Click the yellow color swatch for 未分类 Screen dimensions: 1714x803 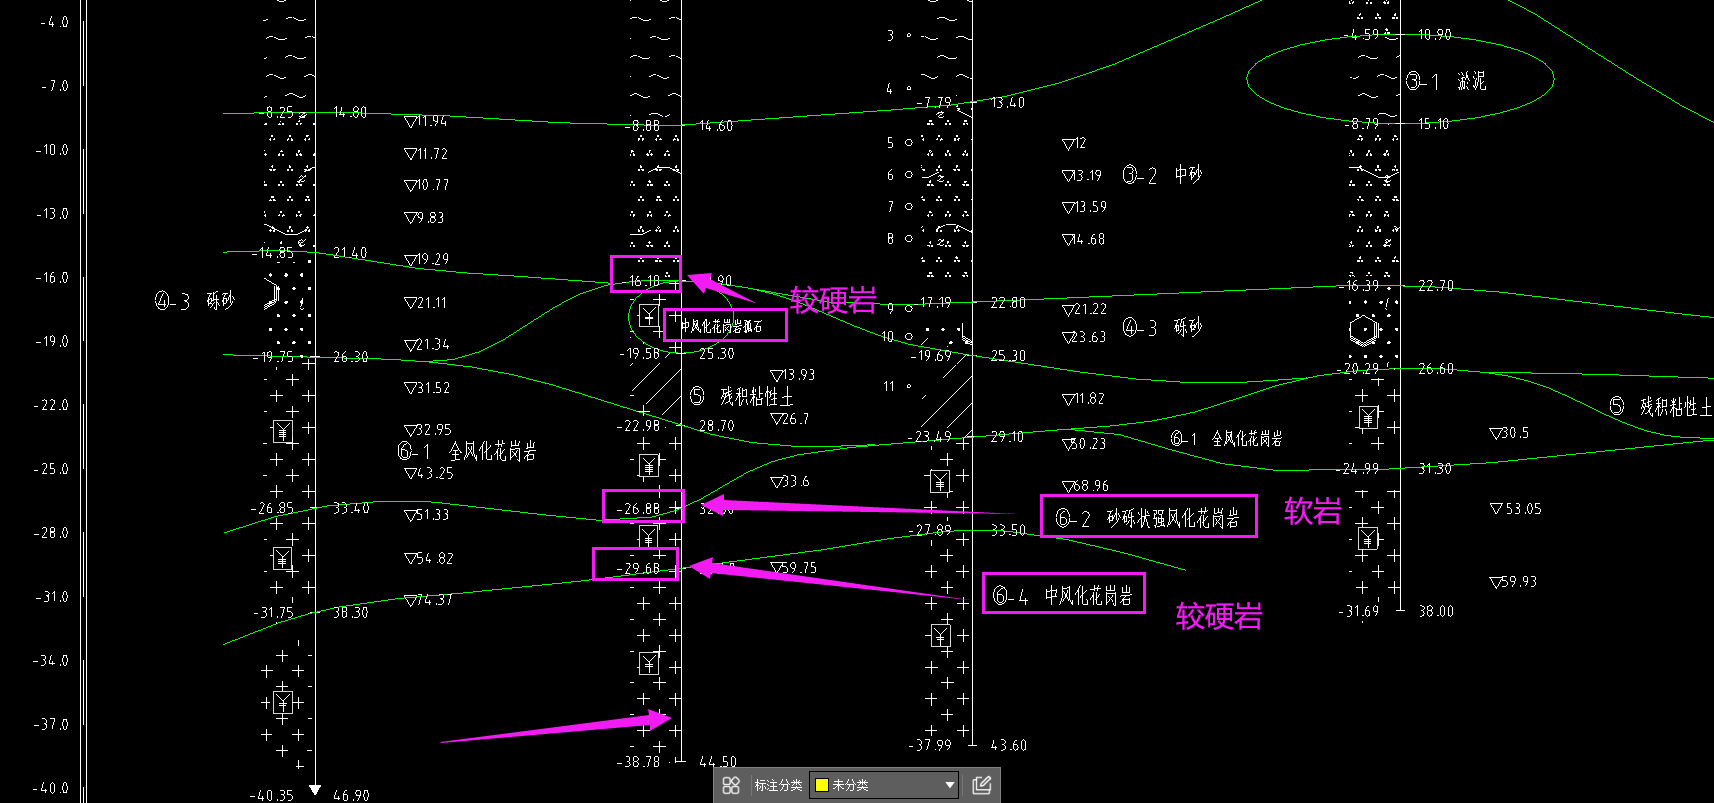822,785
